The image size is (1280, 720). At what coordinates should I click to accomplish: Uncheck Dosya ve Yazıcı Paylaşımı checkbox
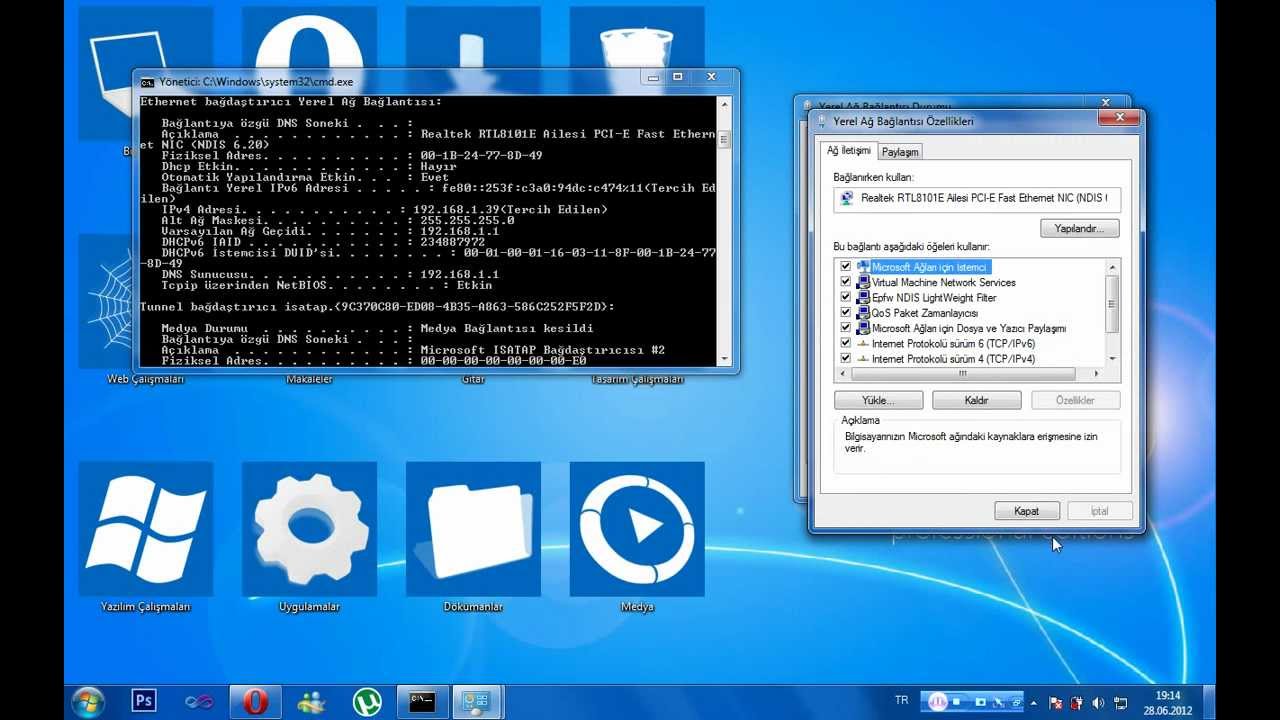coord(846,328)
